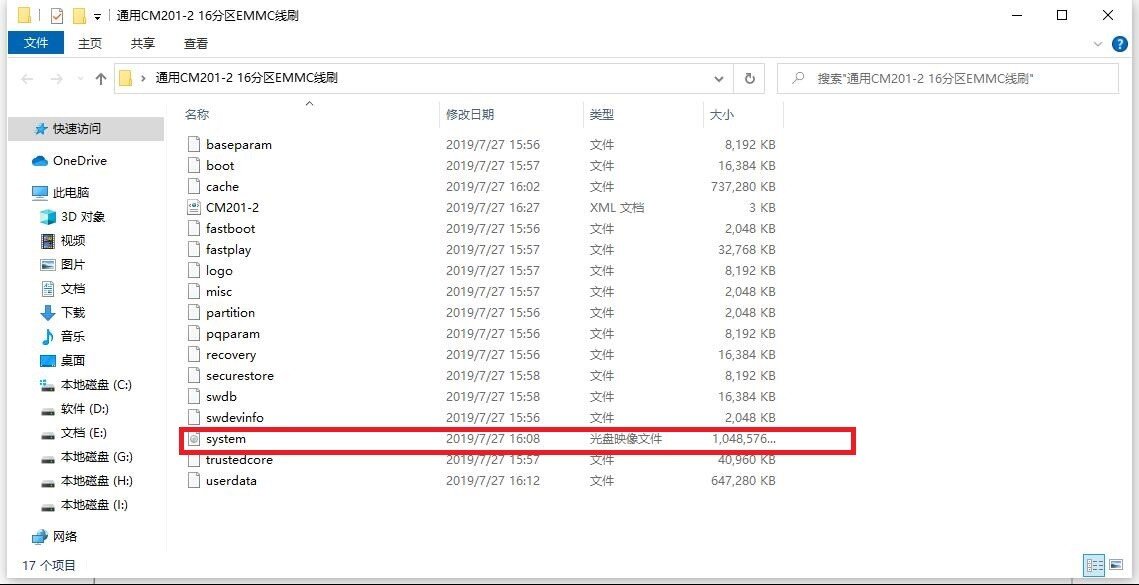Select the XML 文档 type cell
This screenshot has height=585, width=1139.
tap(617, 207)
